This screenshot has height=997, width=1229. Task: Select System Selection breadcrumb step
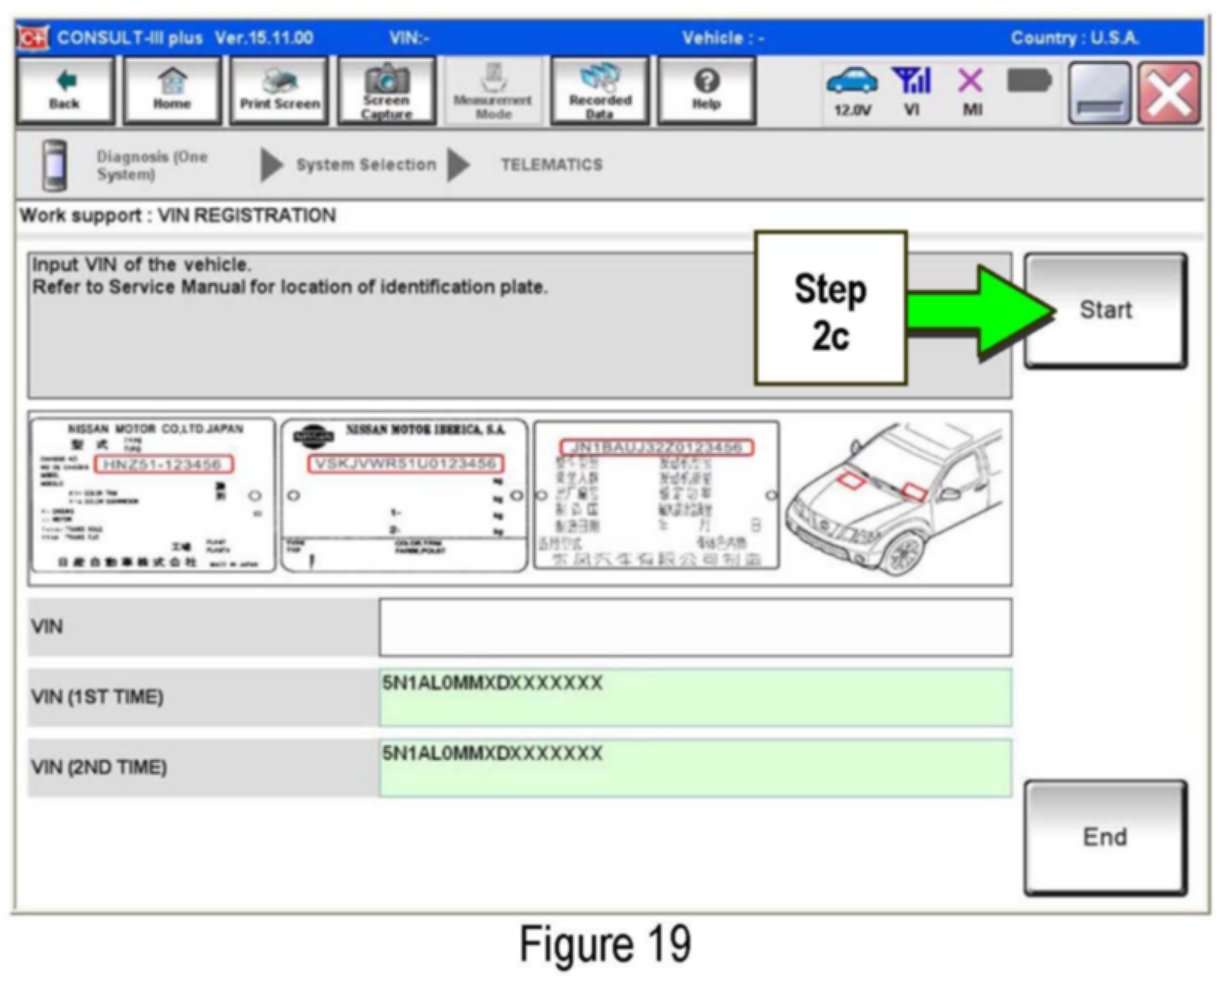tap(365, 166)
